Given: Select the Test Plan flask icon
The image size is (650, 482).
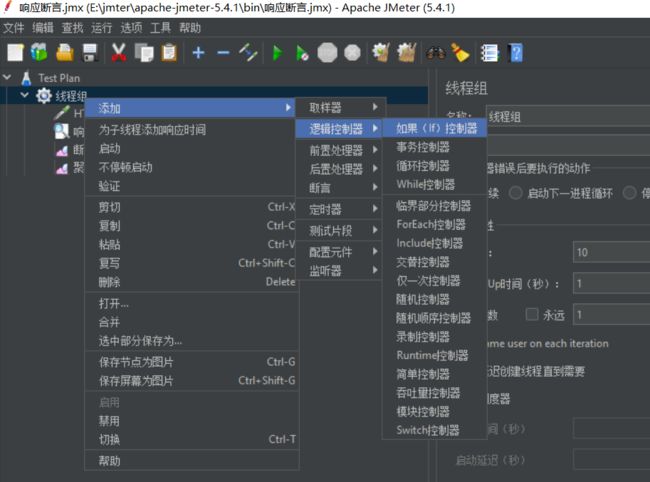Looking at the screenshot, I should click(27, 78).
